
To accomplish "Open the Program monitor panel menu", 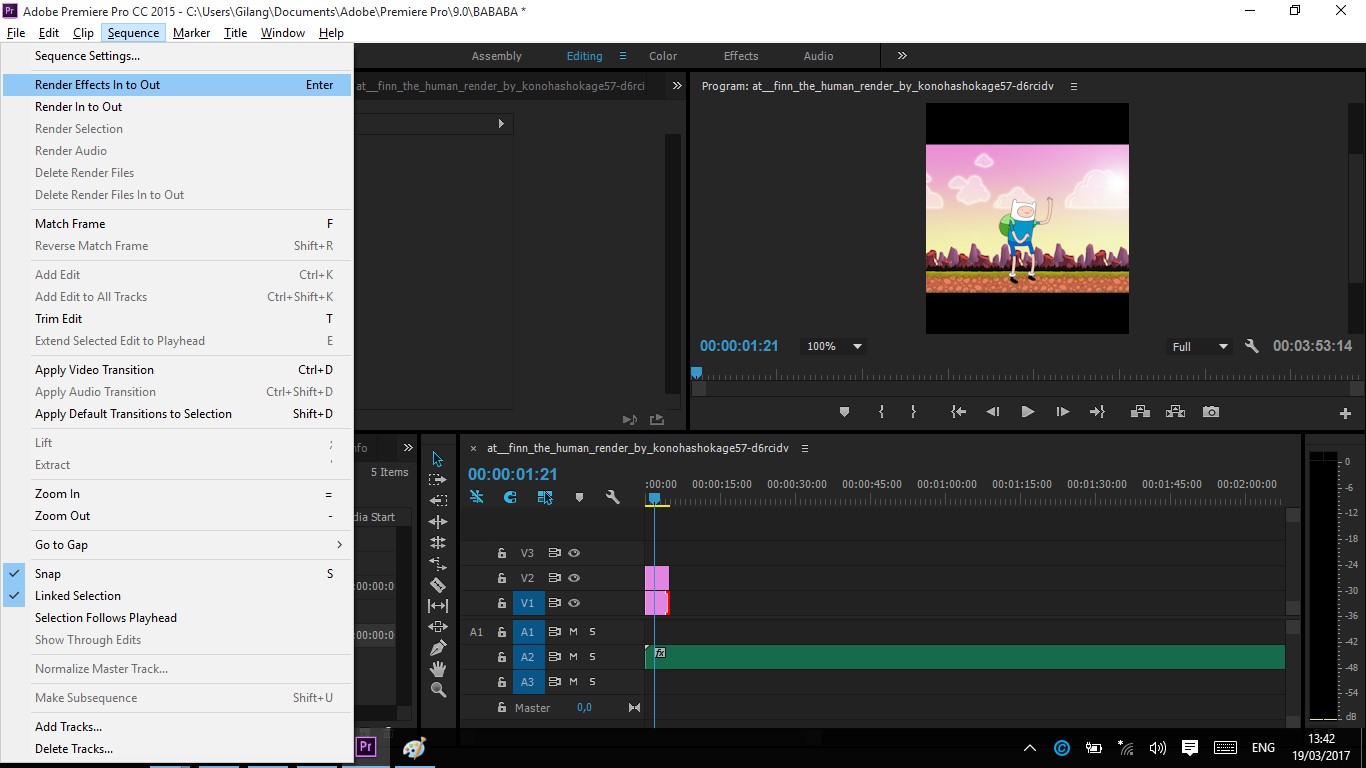I will 1074,86.
